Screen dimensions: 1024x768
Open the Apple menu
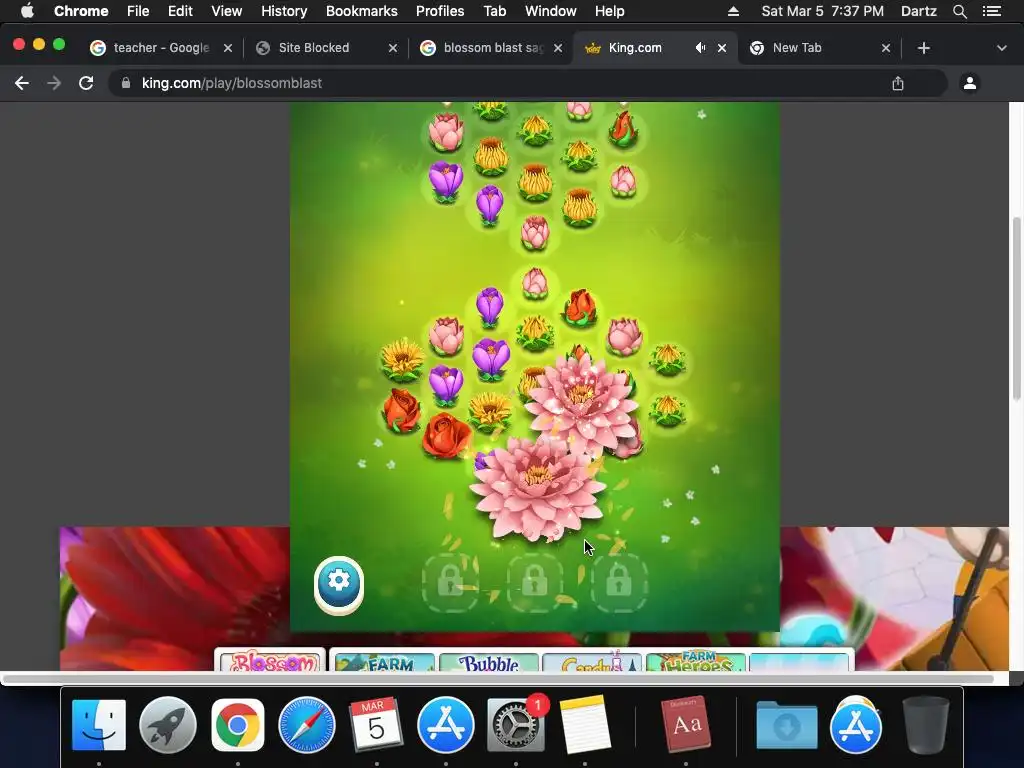point(27,11)
